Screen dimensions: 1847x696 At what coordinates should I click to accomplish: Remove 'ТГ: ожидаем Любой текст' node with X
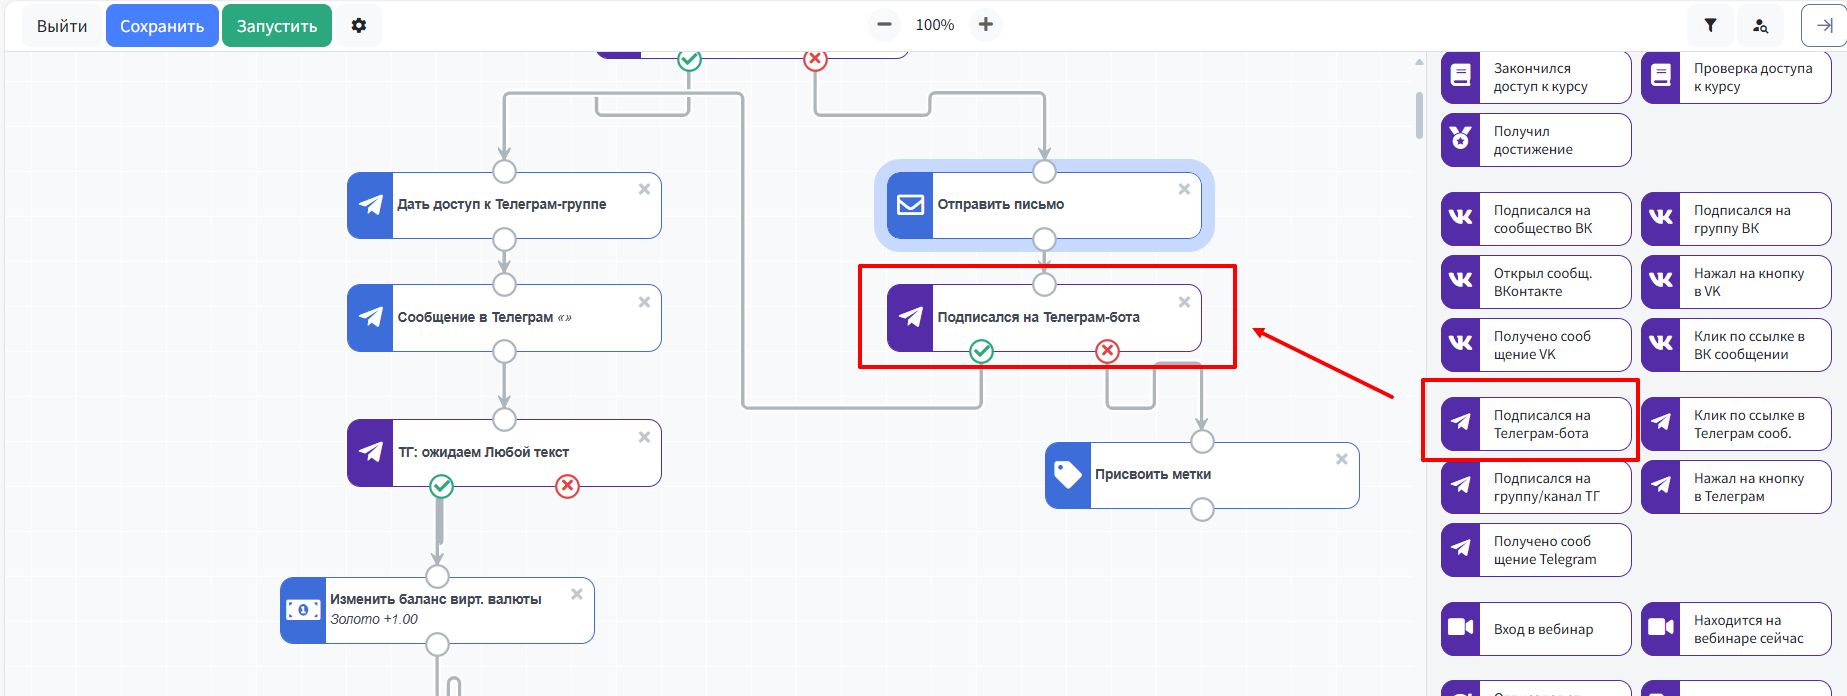tap(644, 437)
